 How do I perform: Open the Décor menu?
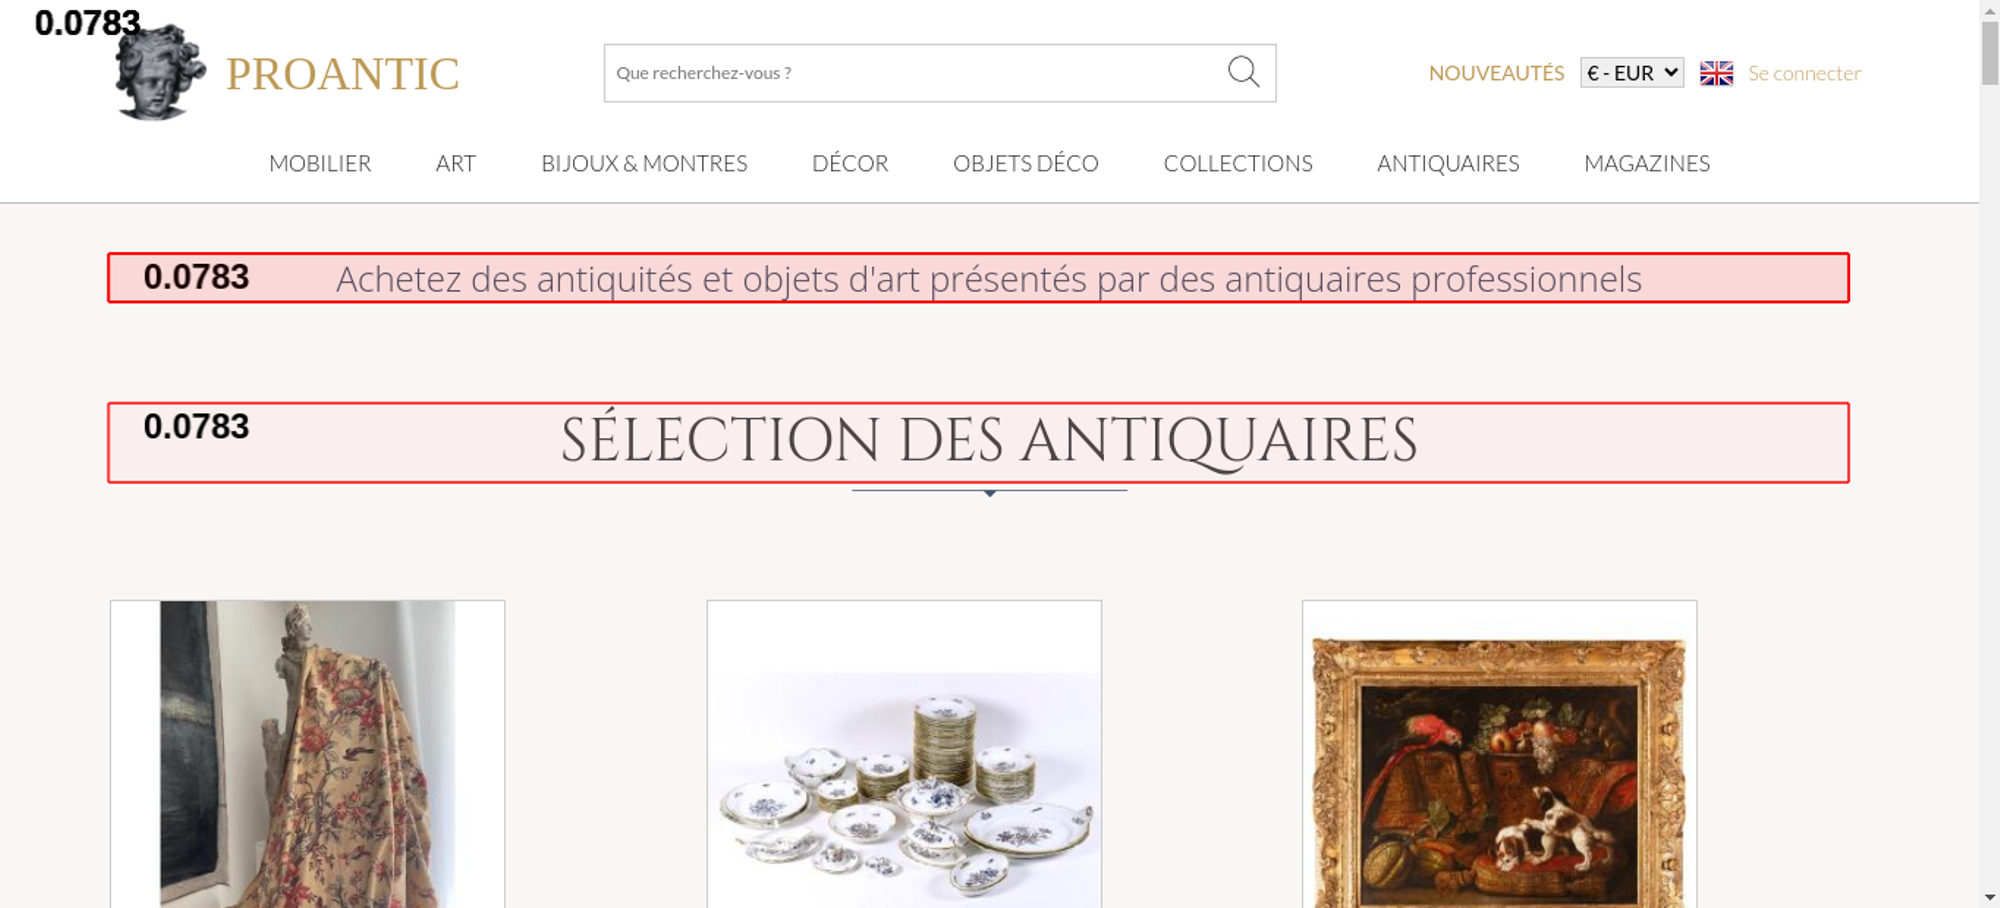tap(850, 163)
